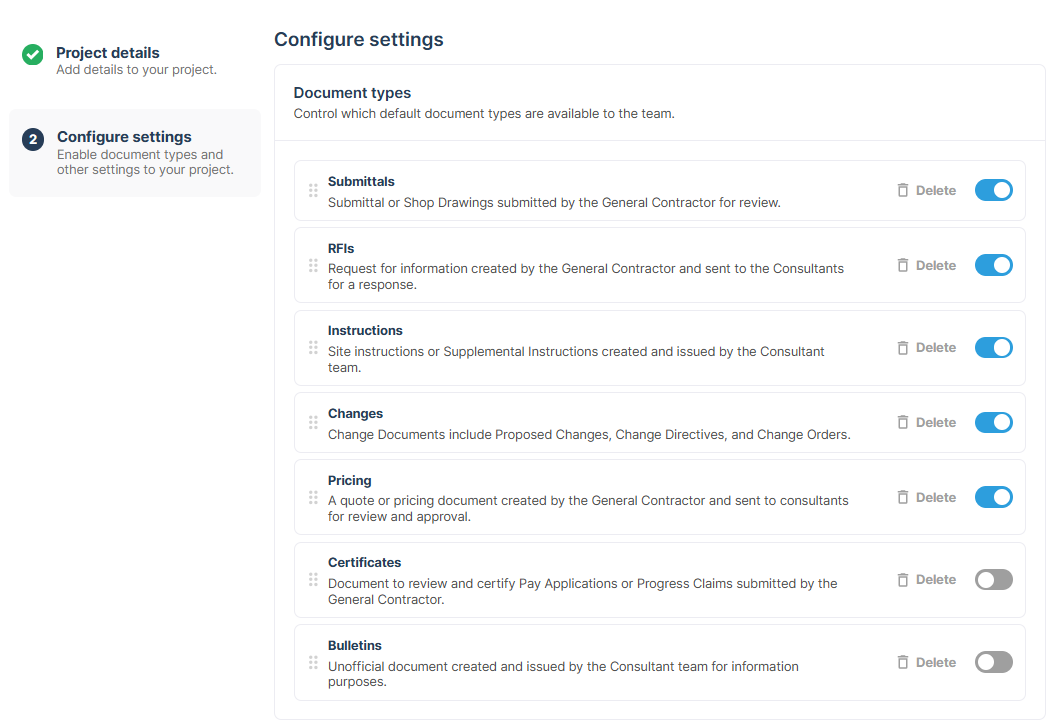
Task: Click the reorder handle beside Pricing
Action: pyautogui.click(x=313, y=497)
